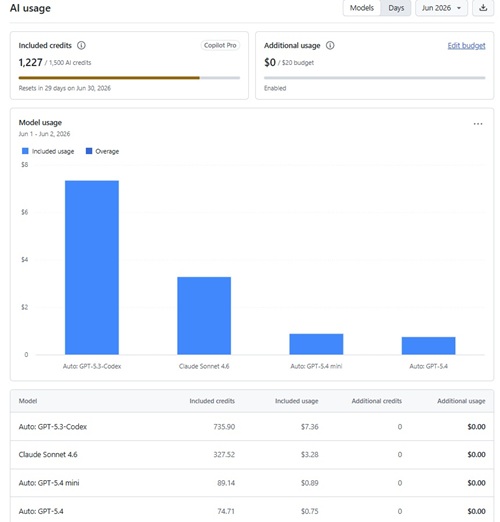This screenshot has height=522, width=500.
Task: Click the $0.00 additional usage for GPT-5.3-Codex
Action: coord(476,427)
